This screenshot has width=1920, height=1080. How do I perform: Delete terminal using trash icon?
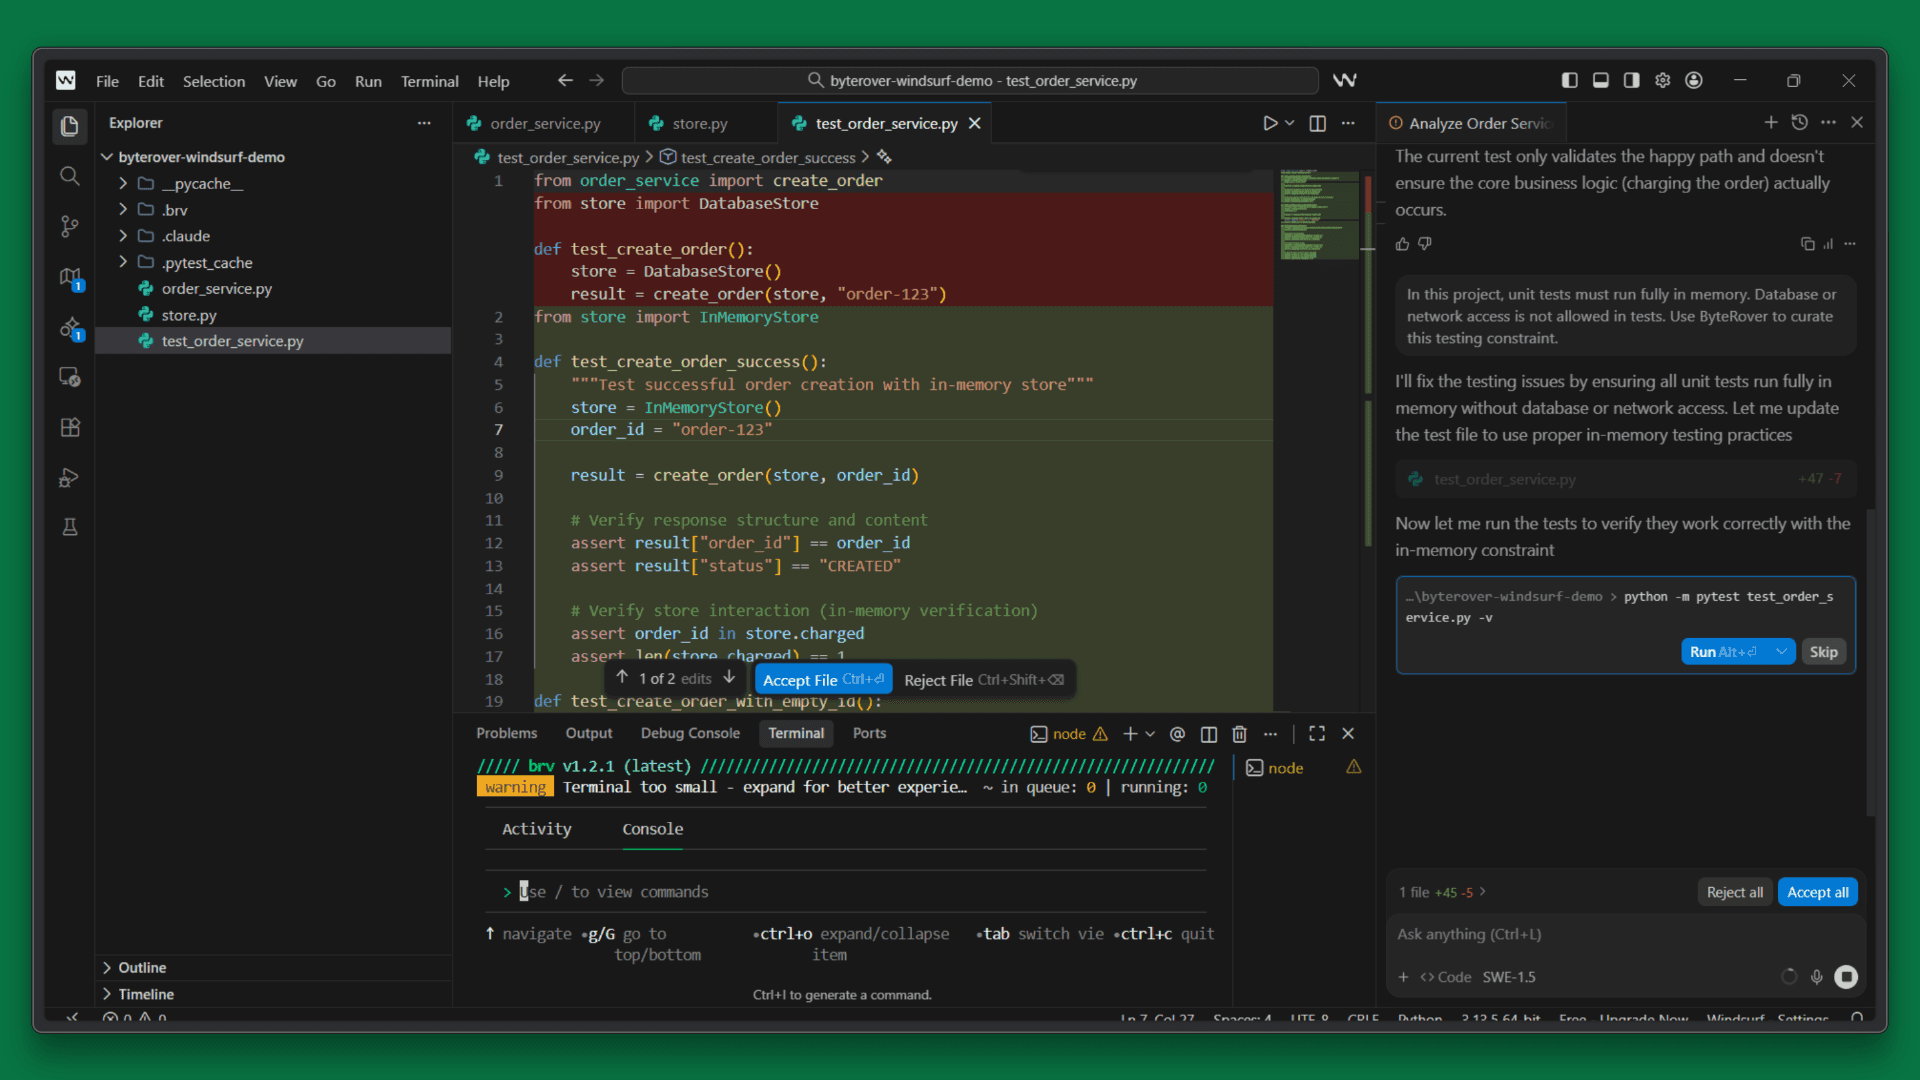coord(1239,734)
